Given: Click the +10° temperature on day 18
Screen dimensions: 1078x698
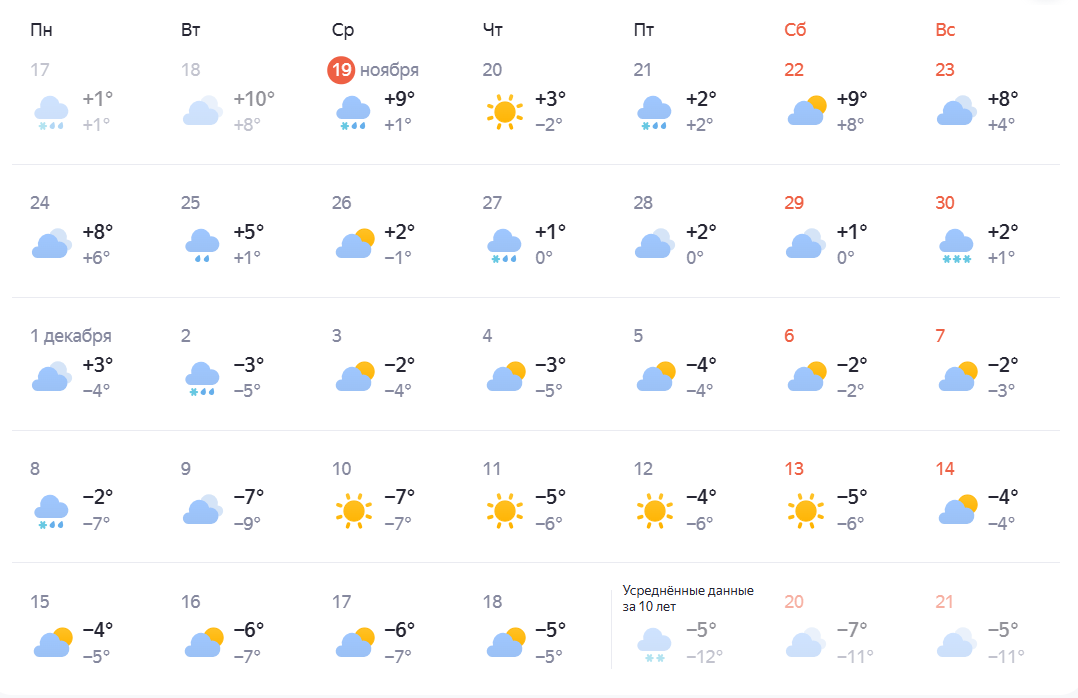Looking at the screenshot, I should pyautogui.click(x=254, y=99).
